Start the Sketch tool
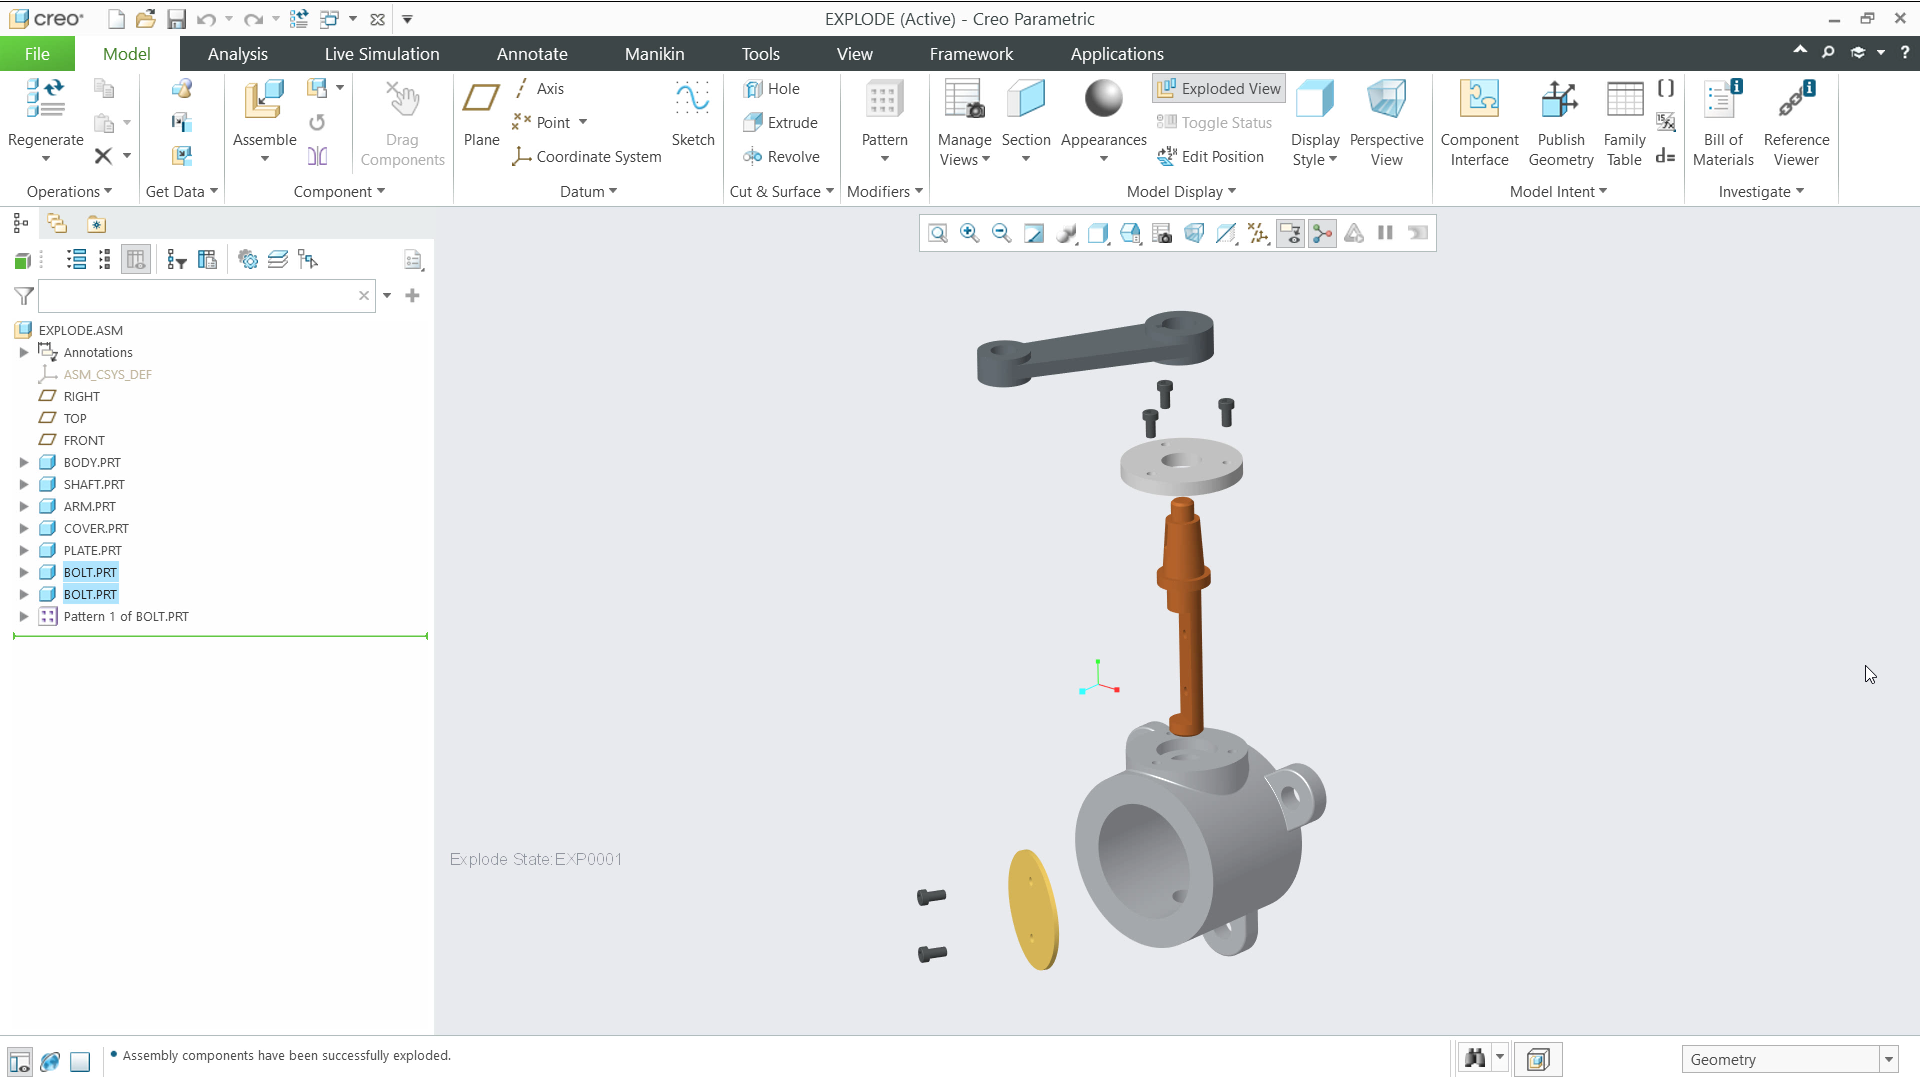 [x=692, y=113]
